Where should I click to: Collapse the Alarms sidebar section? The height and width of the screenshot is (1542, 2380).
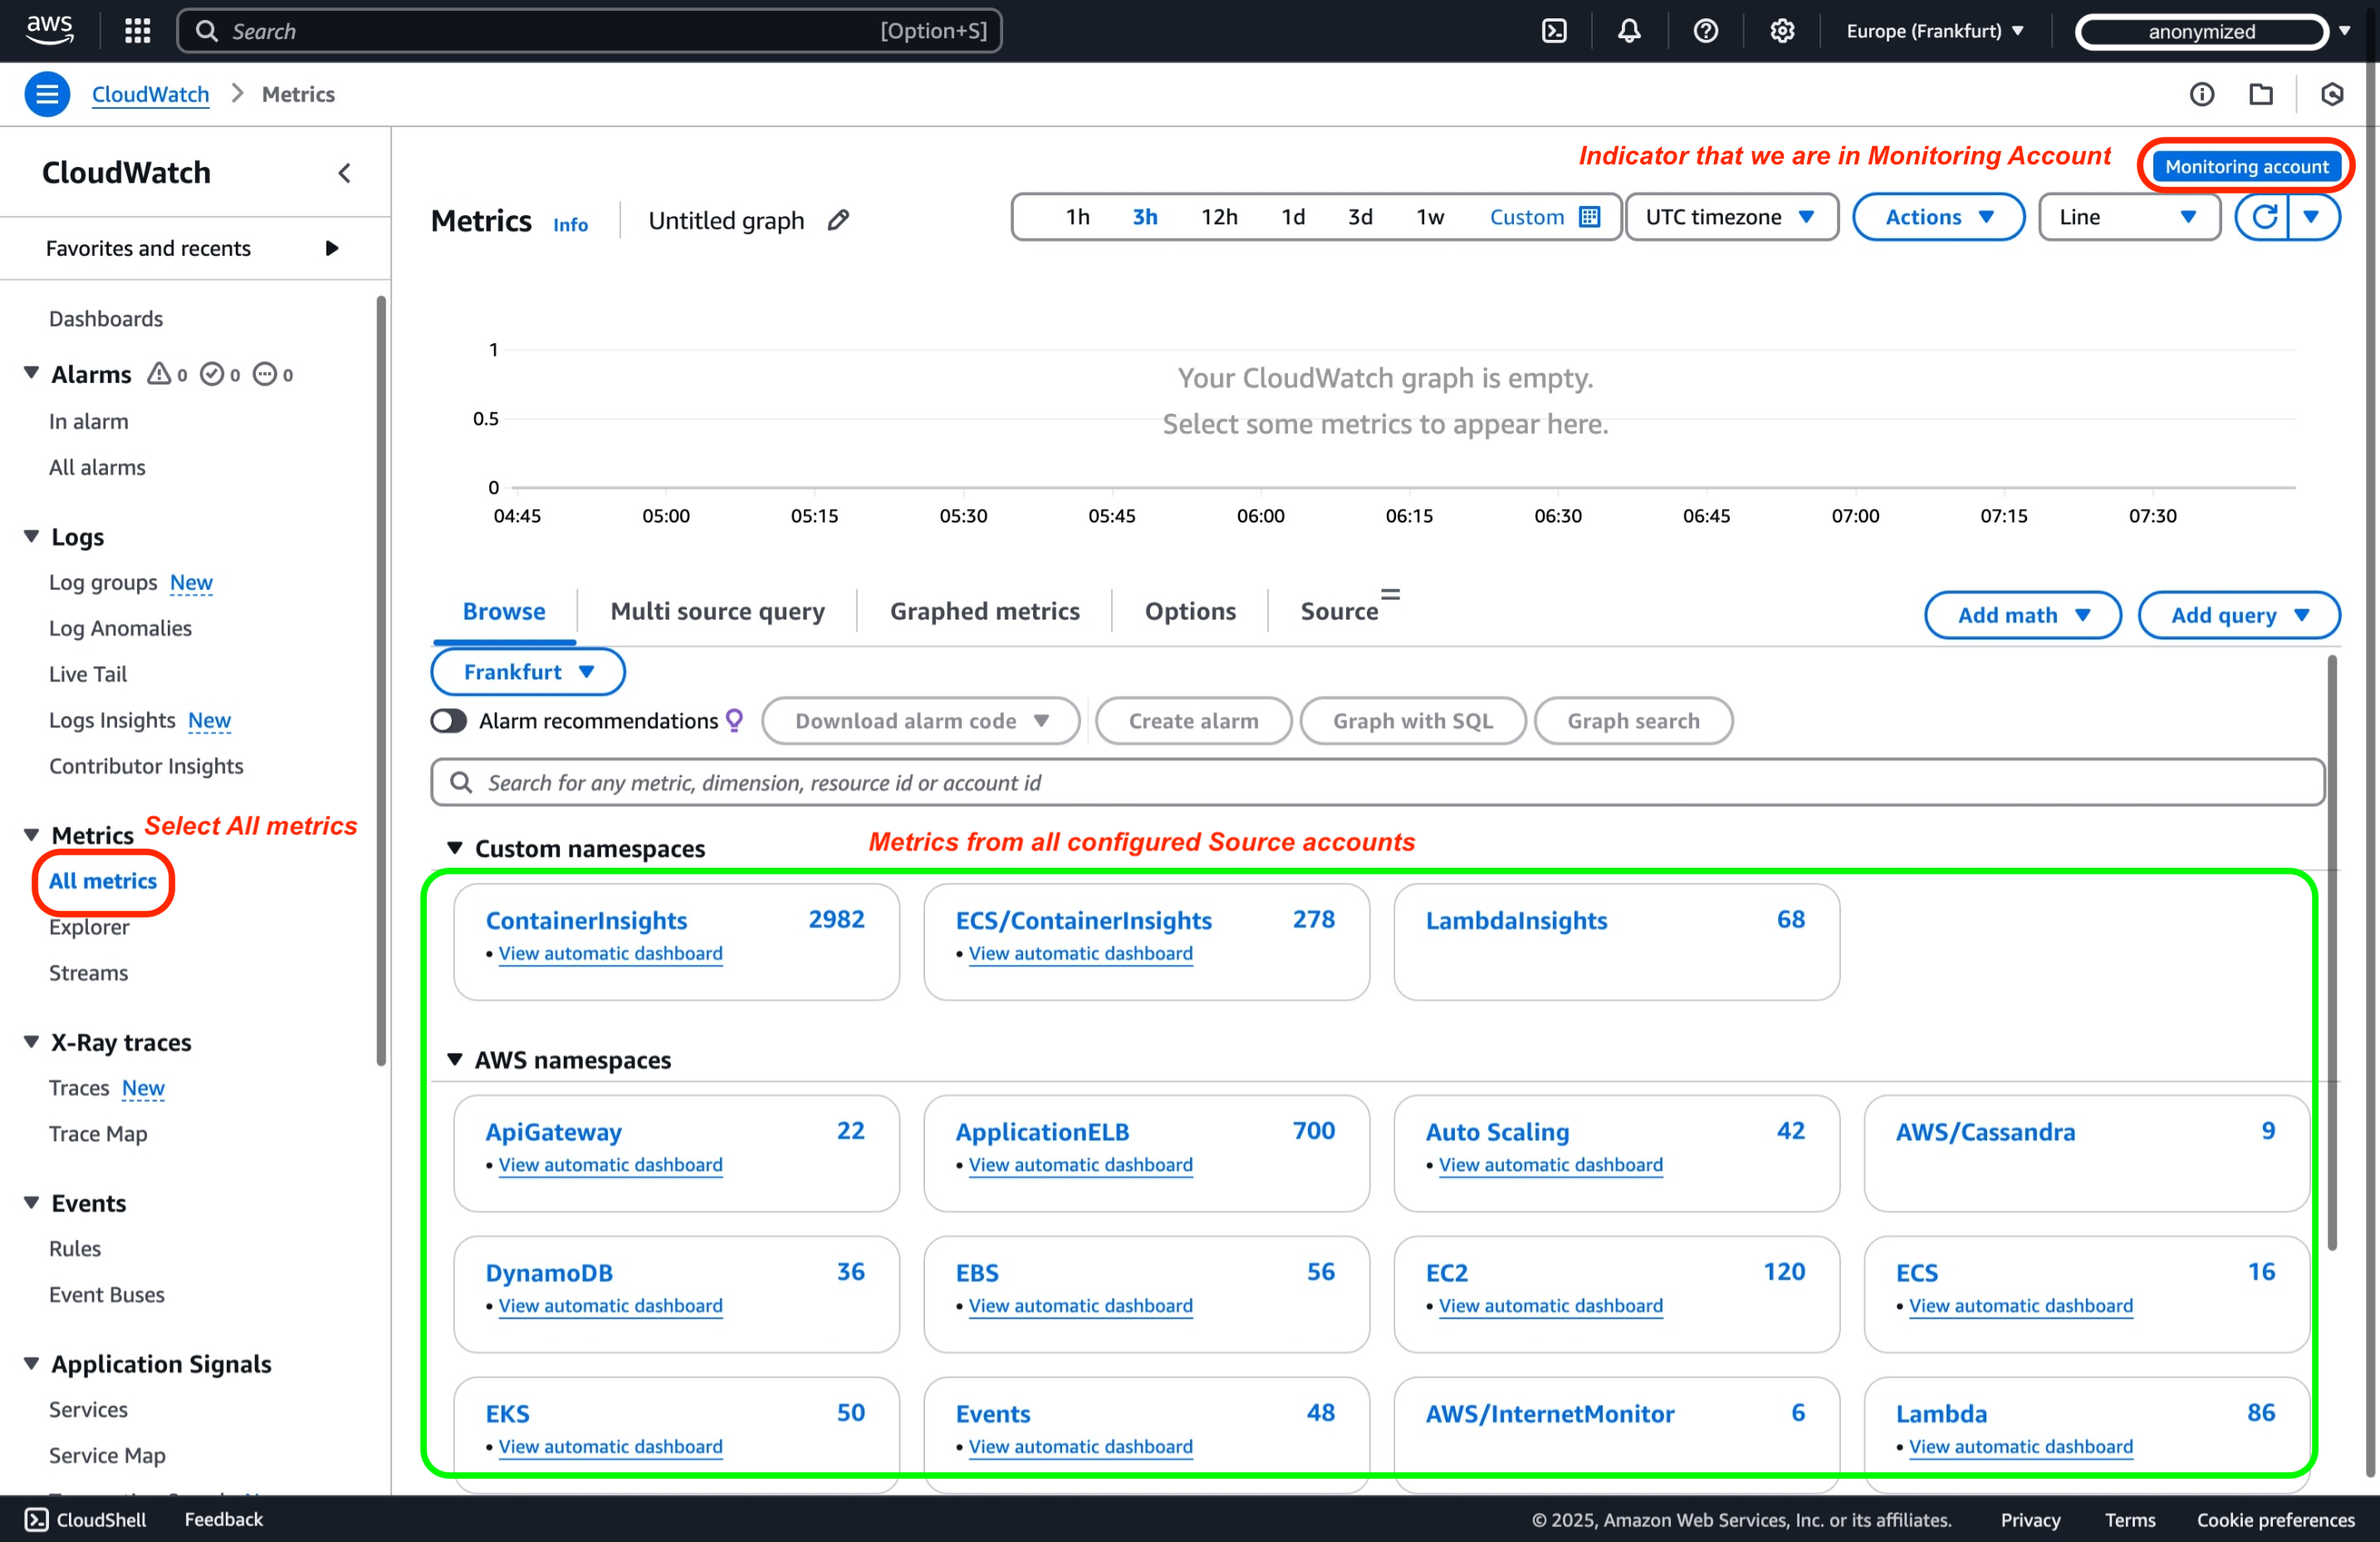coord(31,373)
